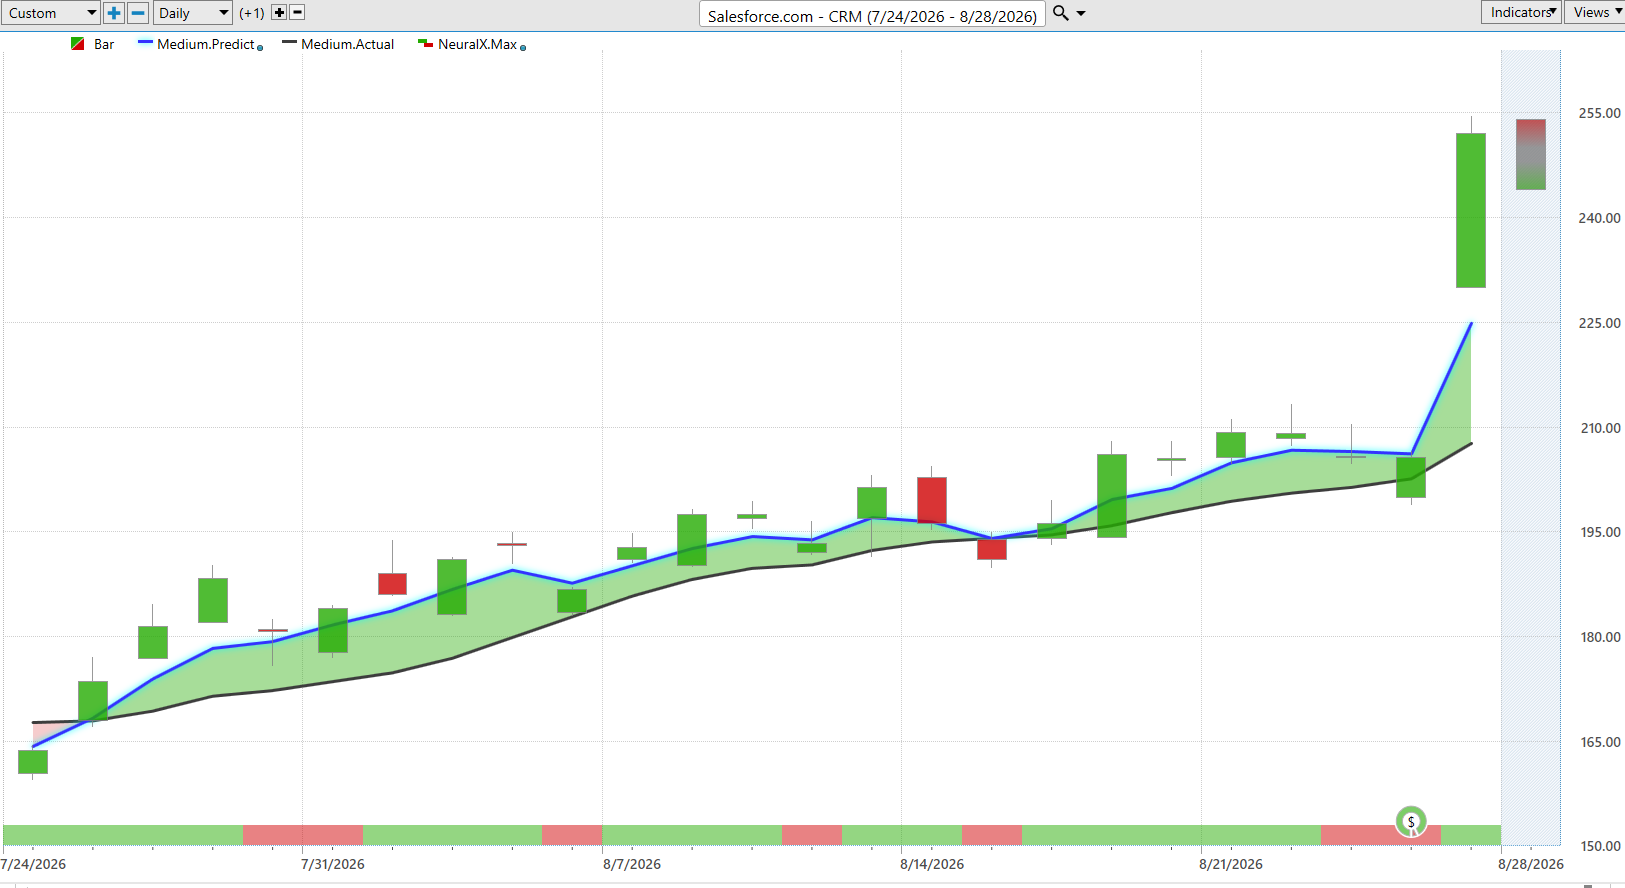Click the Medium.Predict blue line legend icon
This screenshot has width=1625, height=888.
(145, 43)
